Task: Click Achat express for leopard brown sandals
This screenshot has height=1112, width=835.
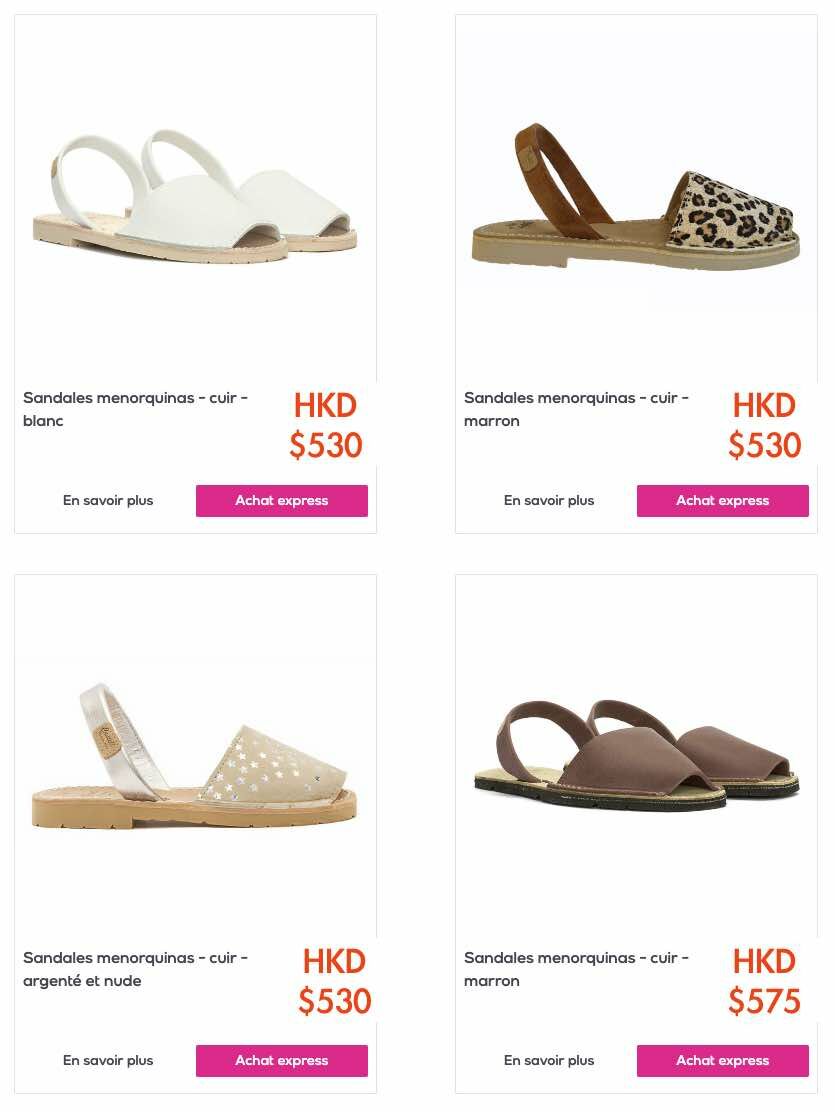Action: point(722,501)
